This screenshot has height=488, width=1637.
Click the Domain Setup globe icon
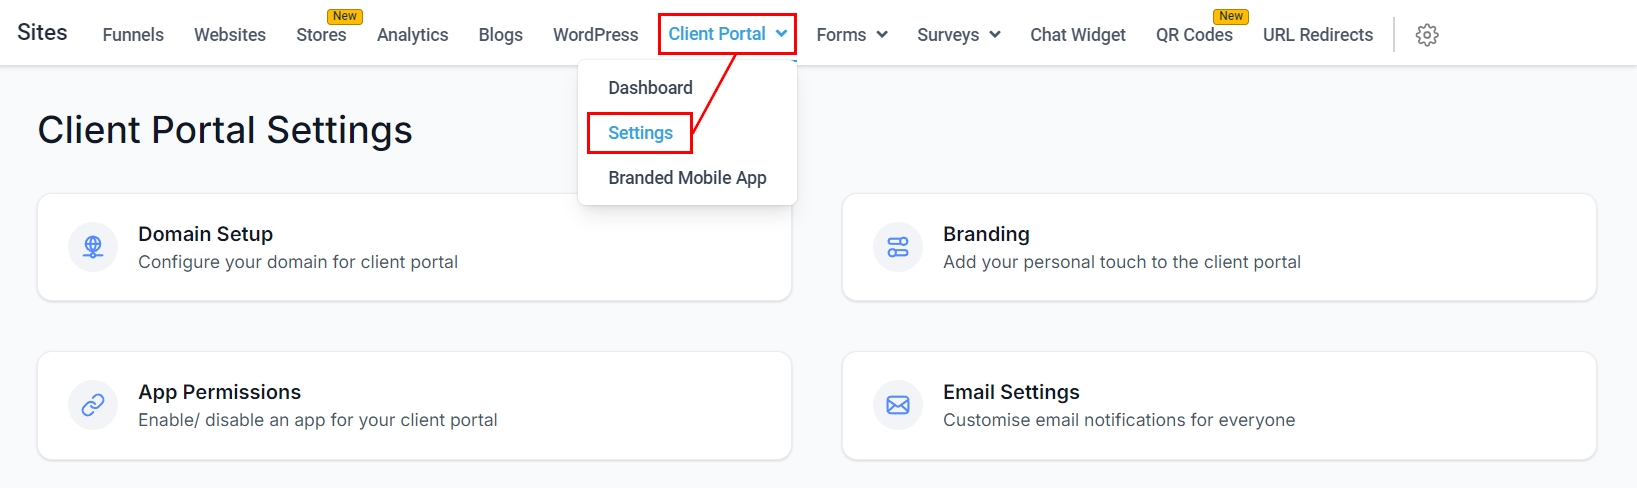point(93,247)
